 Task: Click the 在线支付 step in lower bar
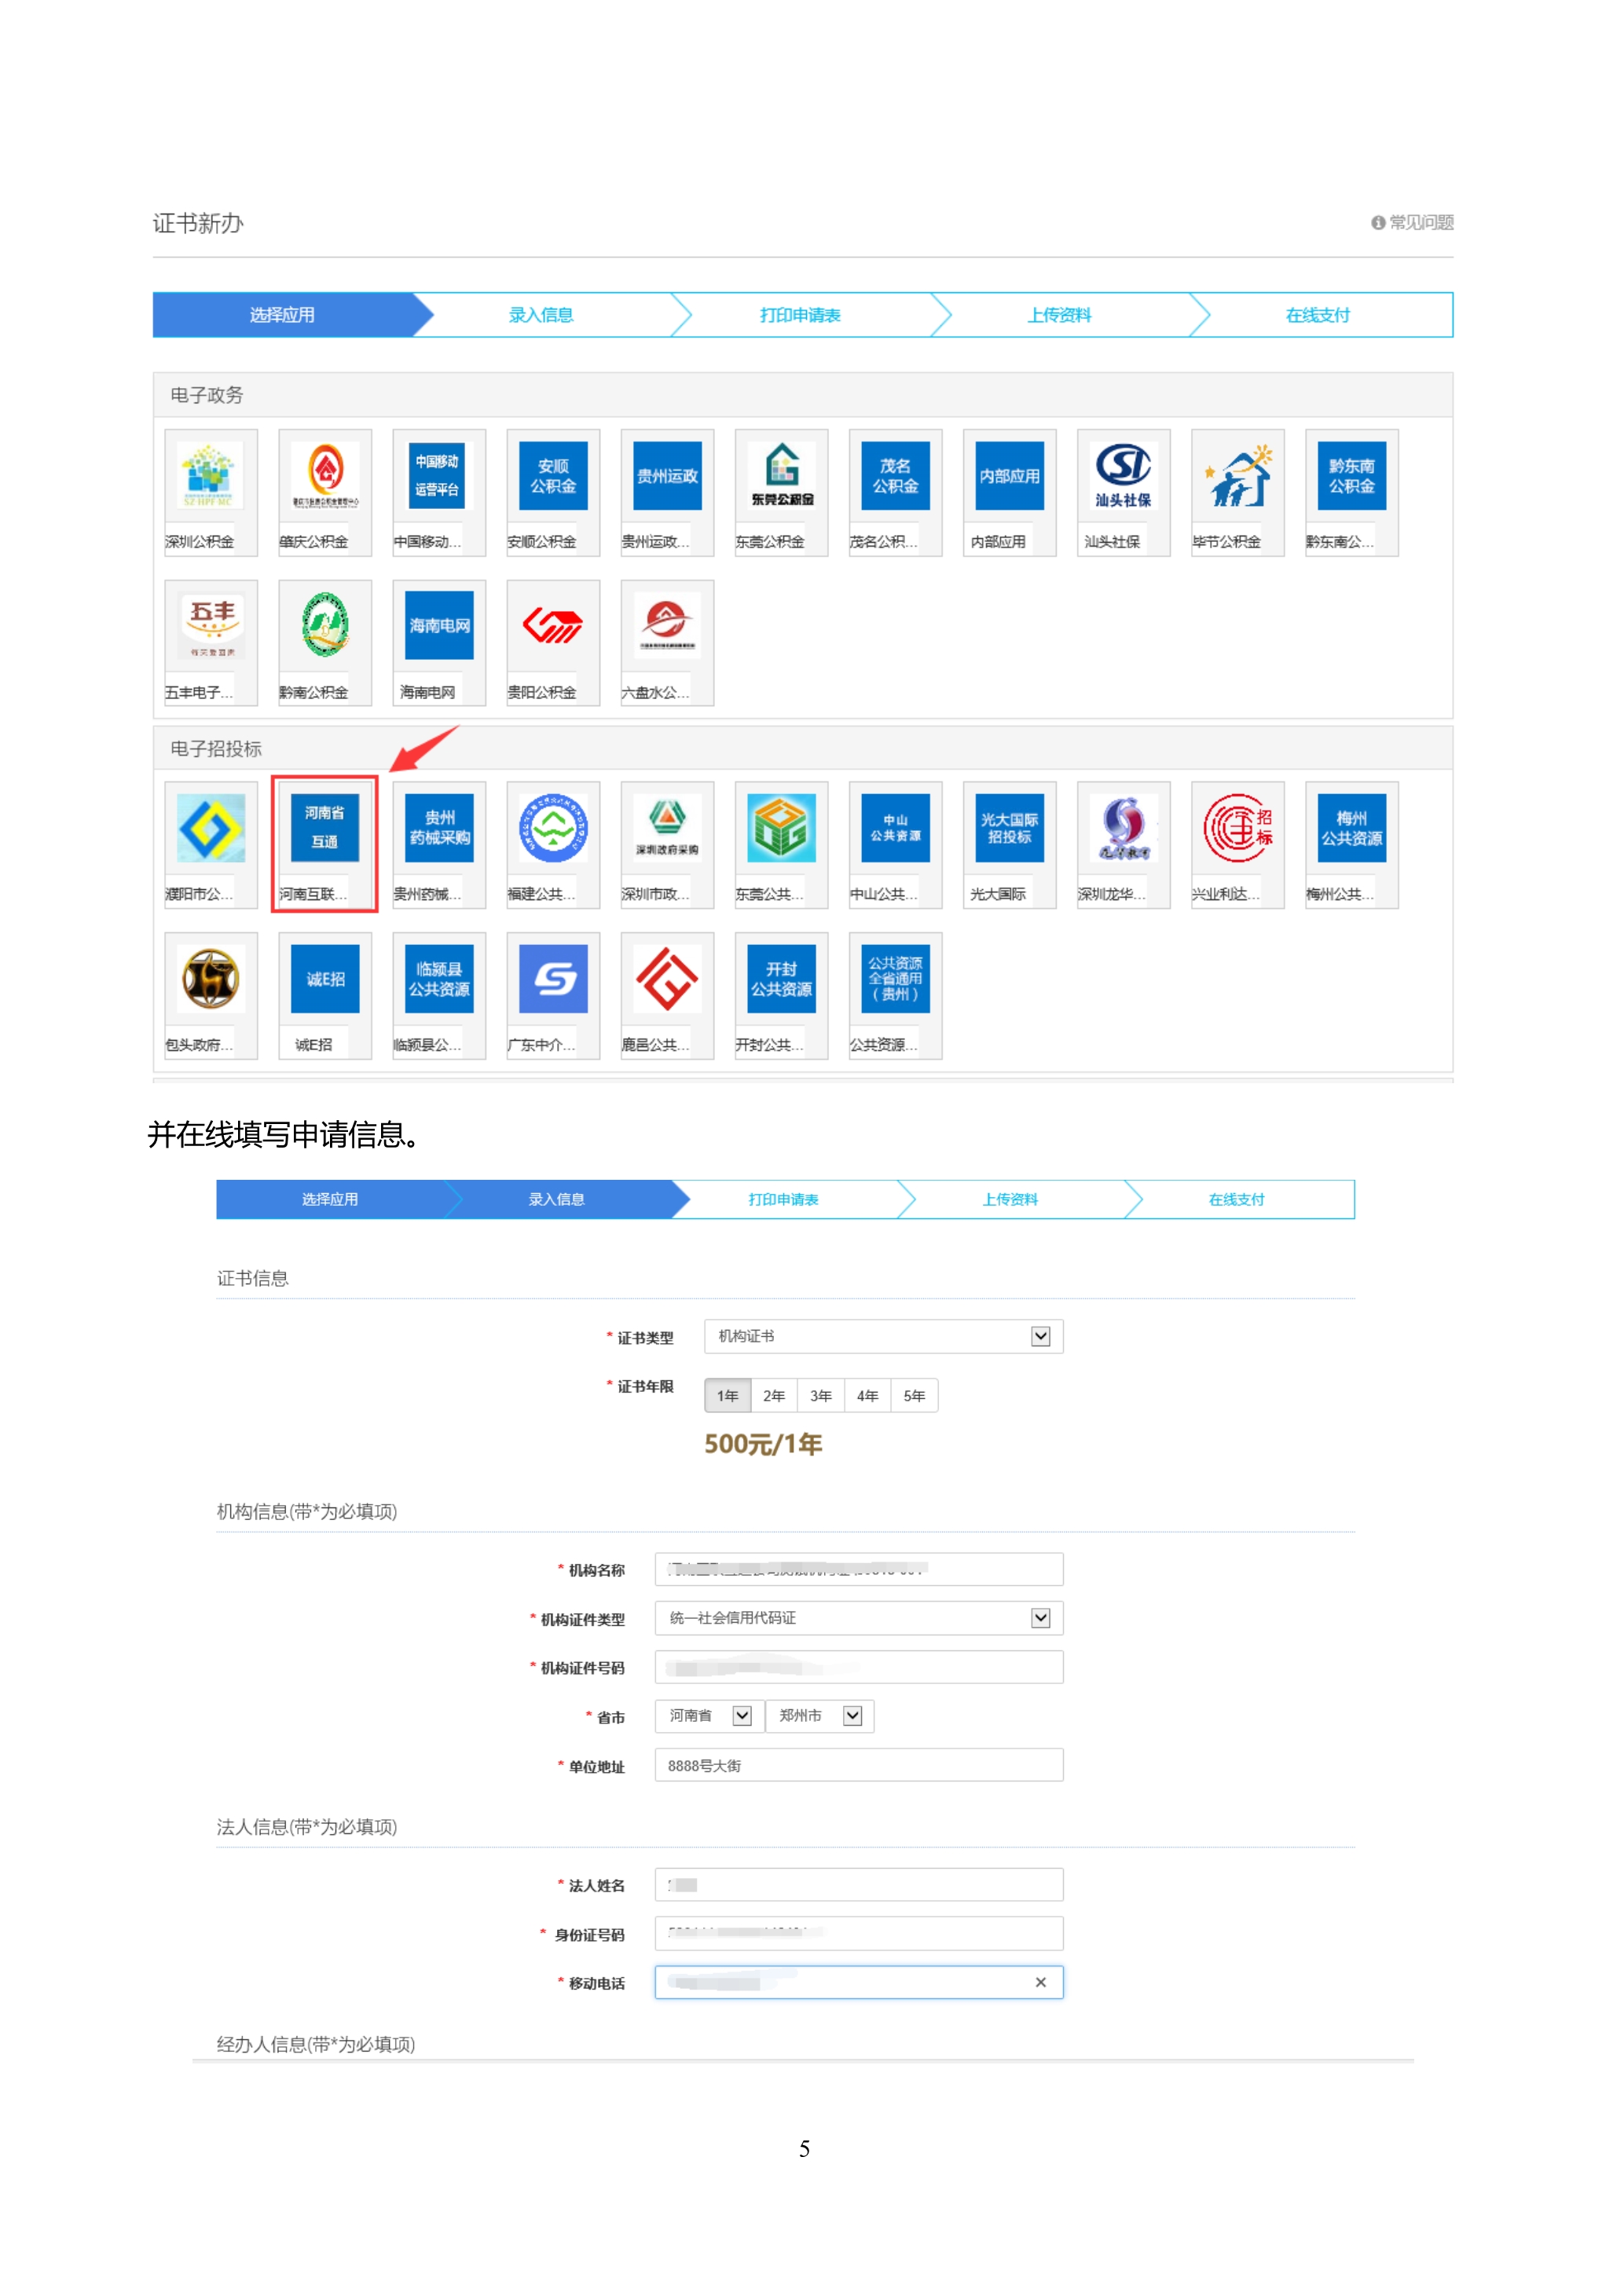coord(1237,1199)
